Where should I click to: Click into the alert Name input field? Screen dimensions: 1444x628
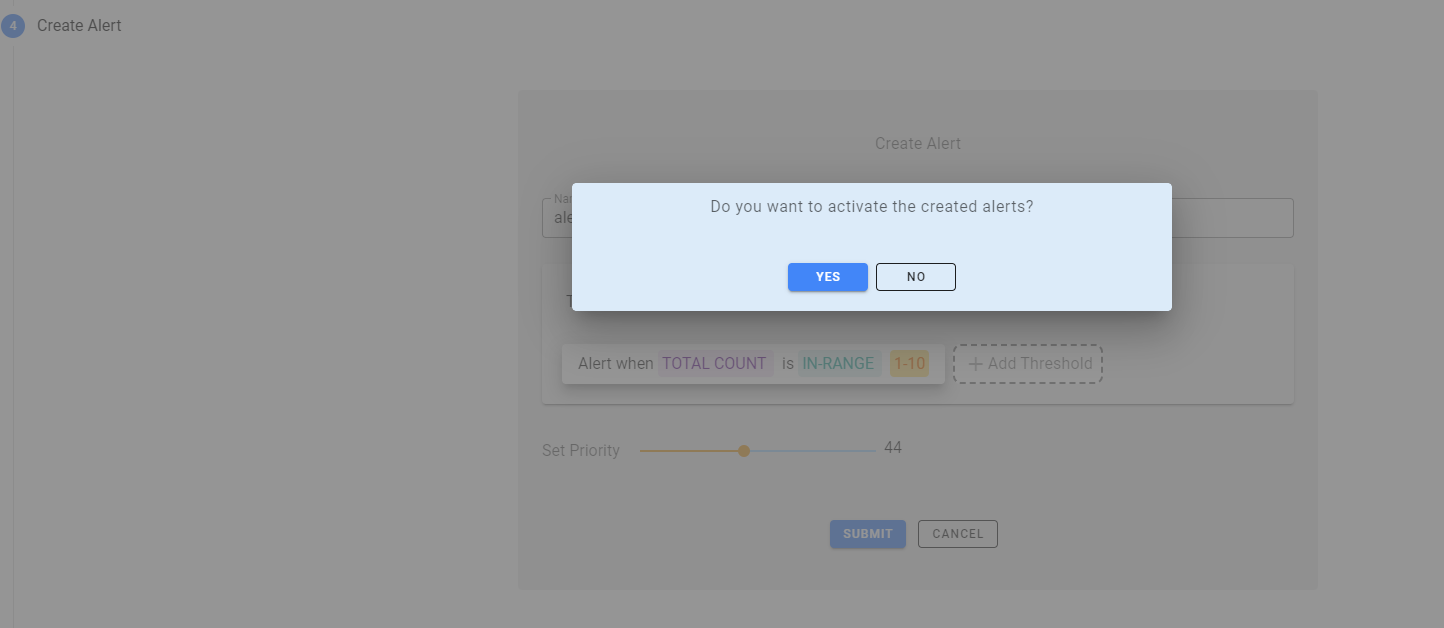1230,218
